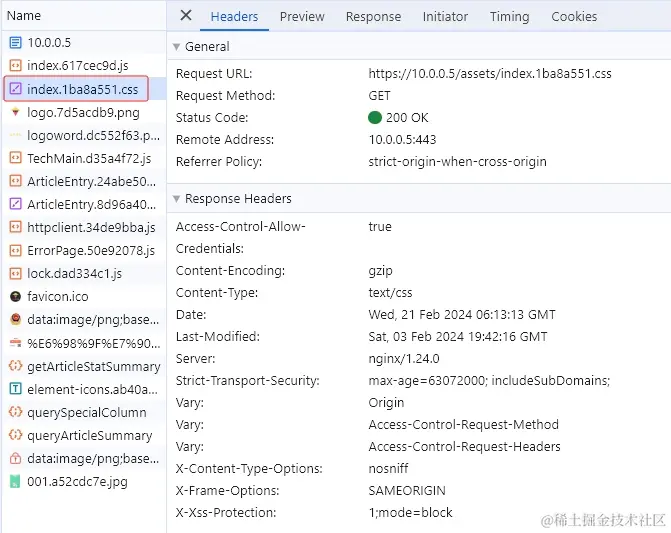Click the lock icon of second data:image/png;base... row
Screen dimensions: 671x533
(15, 458)
